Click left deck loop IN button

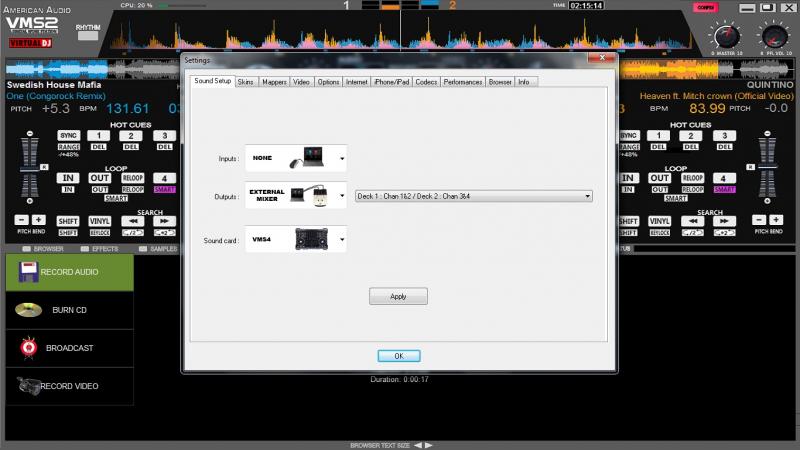pyautogui.click(x=68, y=178)
